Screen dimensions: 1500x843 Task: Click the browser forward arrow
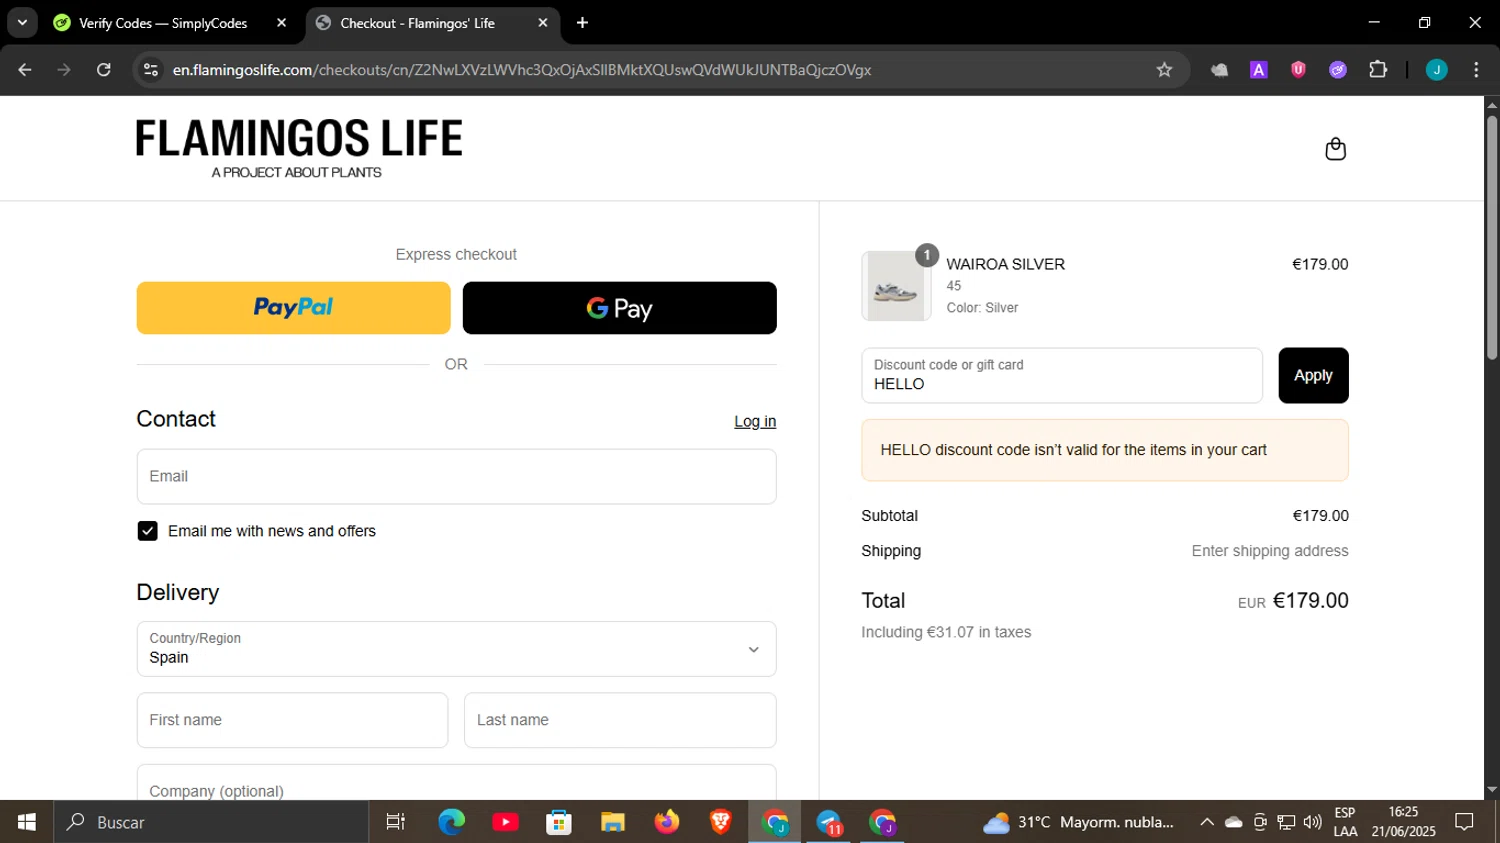pos(64,70)
